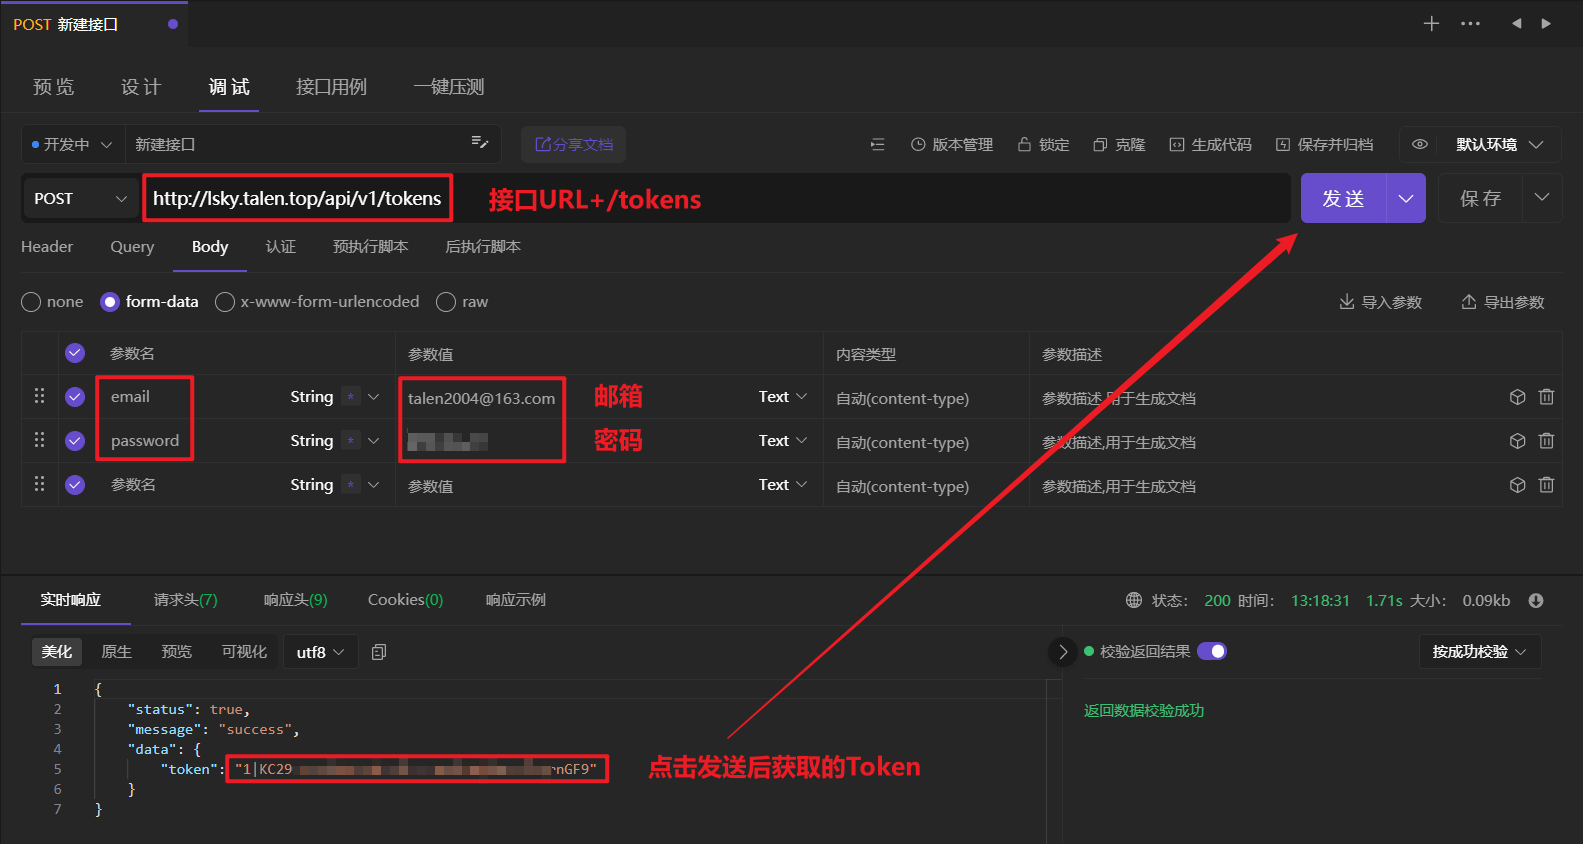Image resolution: width=1583 pixels, height=844 pixels.
Task: Open the POST method dropdown
Action: tap(80, 198)
